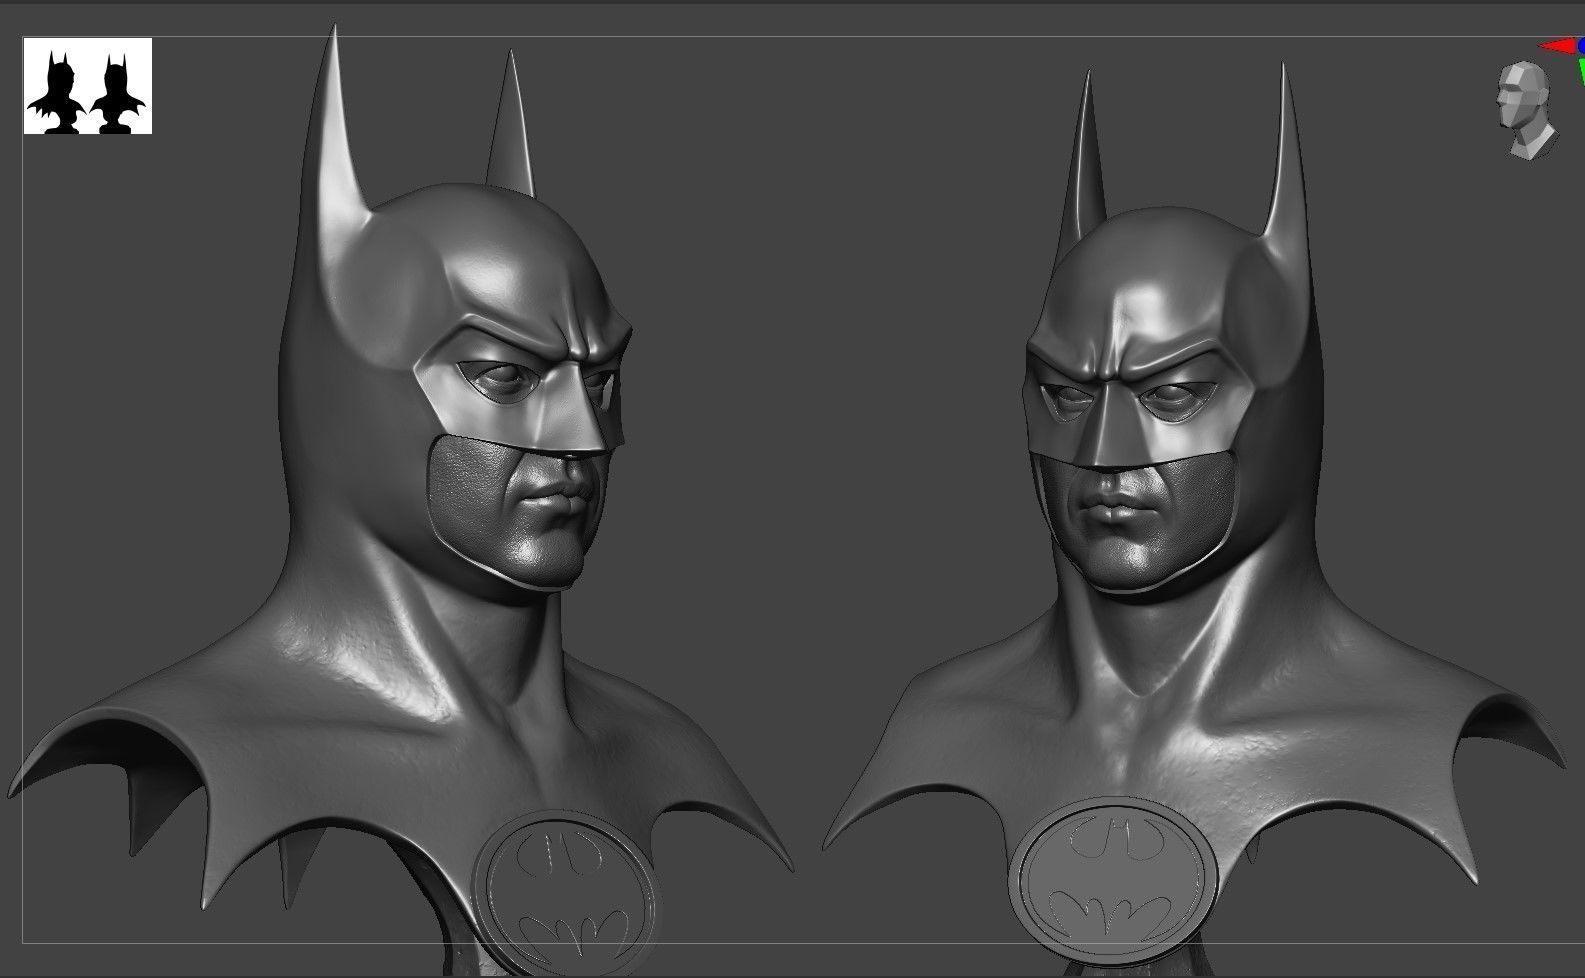Click the red X axis cone on gizmo
1585x978 pixels.
(1555, 46)
